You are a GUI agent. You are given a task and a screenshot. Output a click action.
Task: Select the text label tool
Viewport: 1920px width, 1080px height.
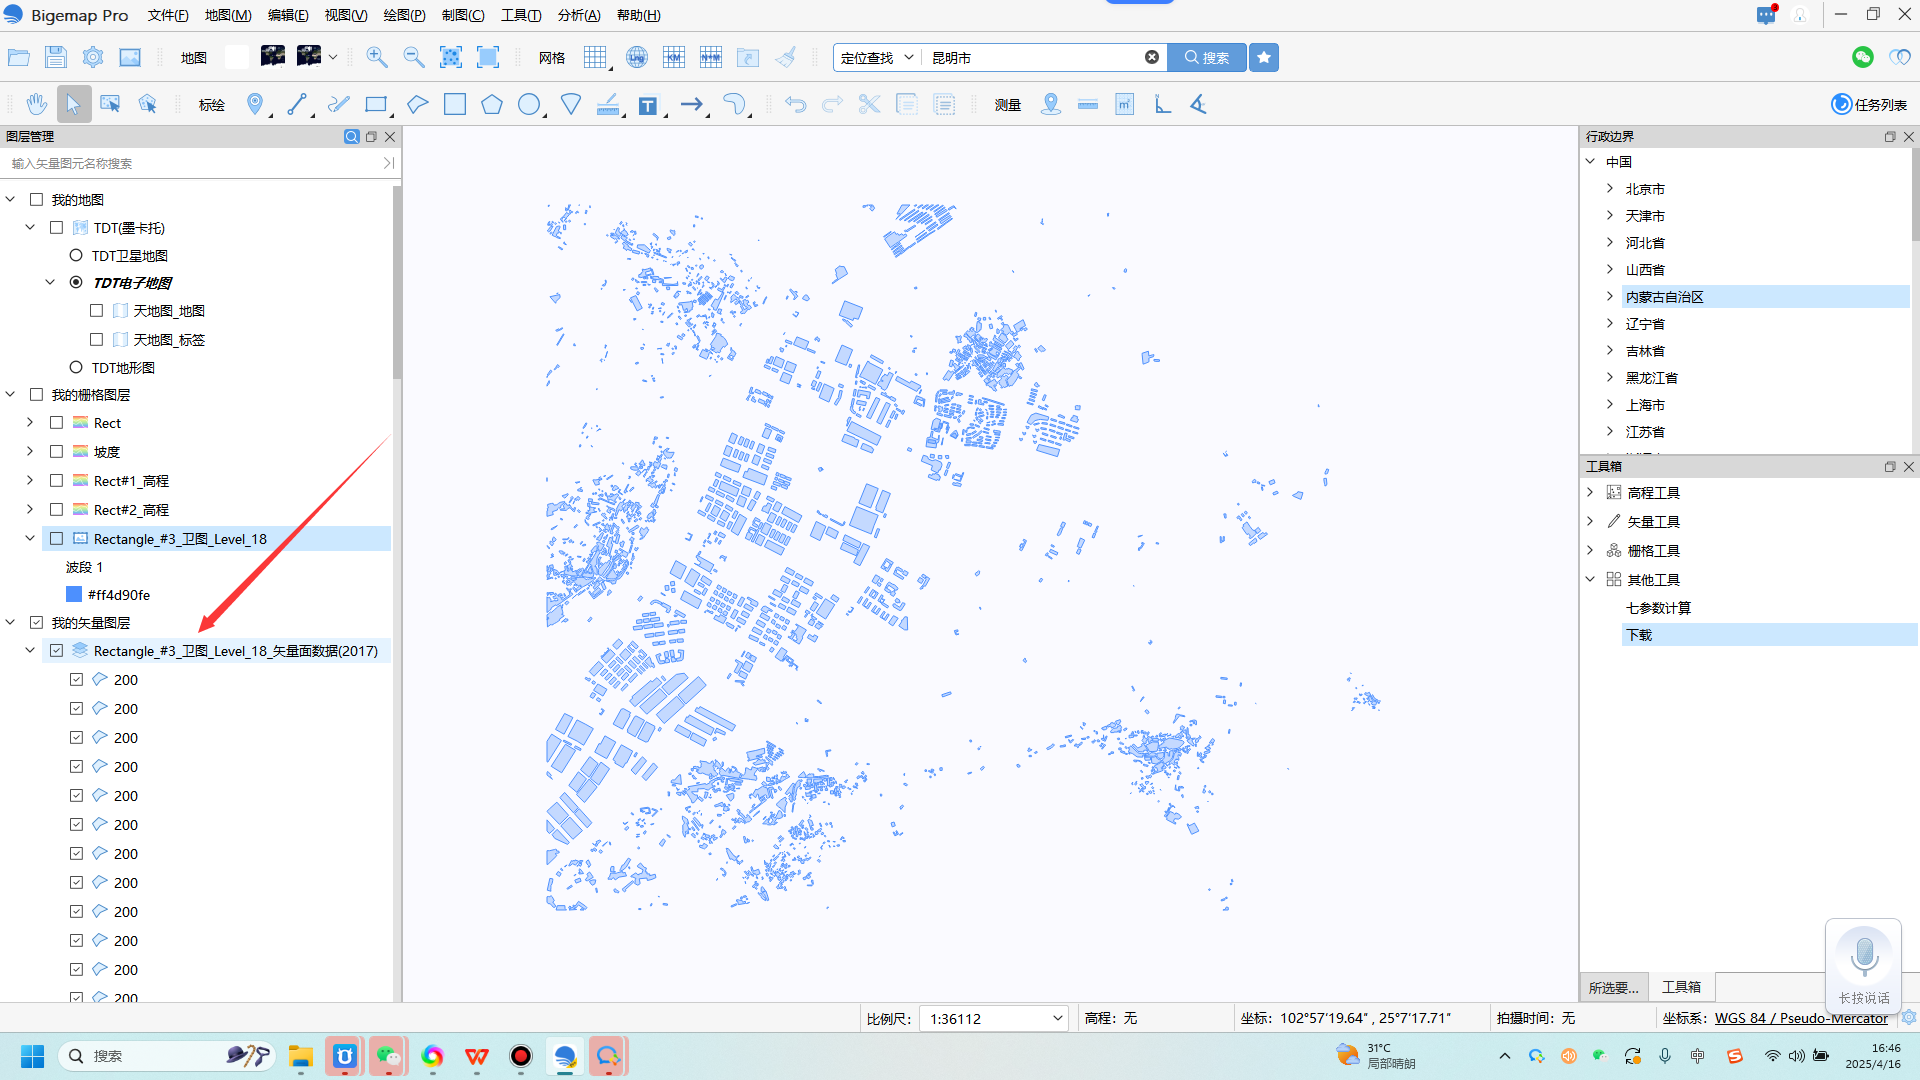coord(648,105)
